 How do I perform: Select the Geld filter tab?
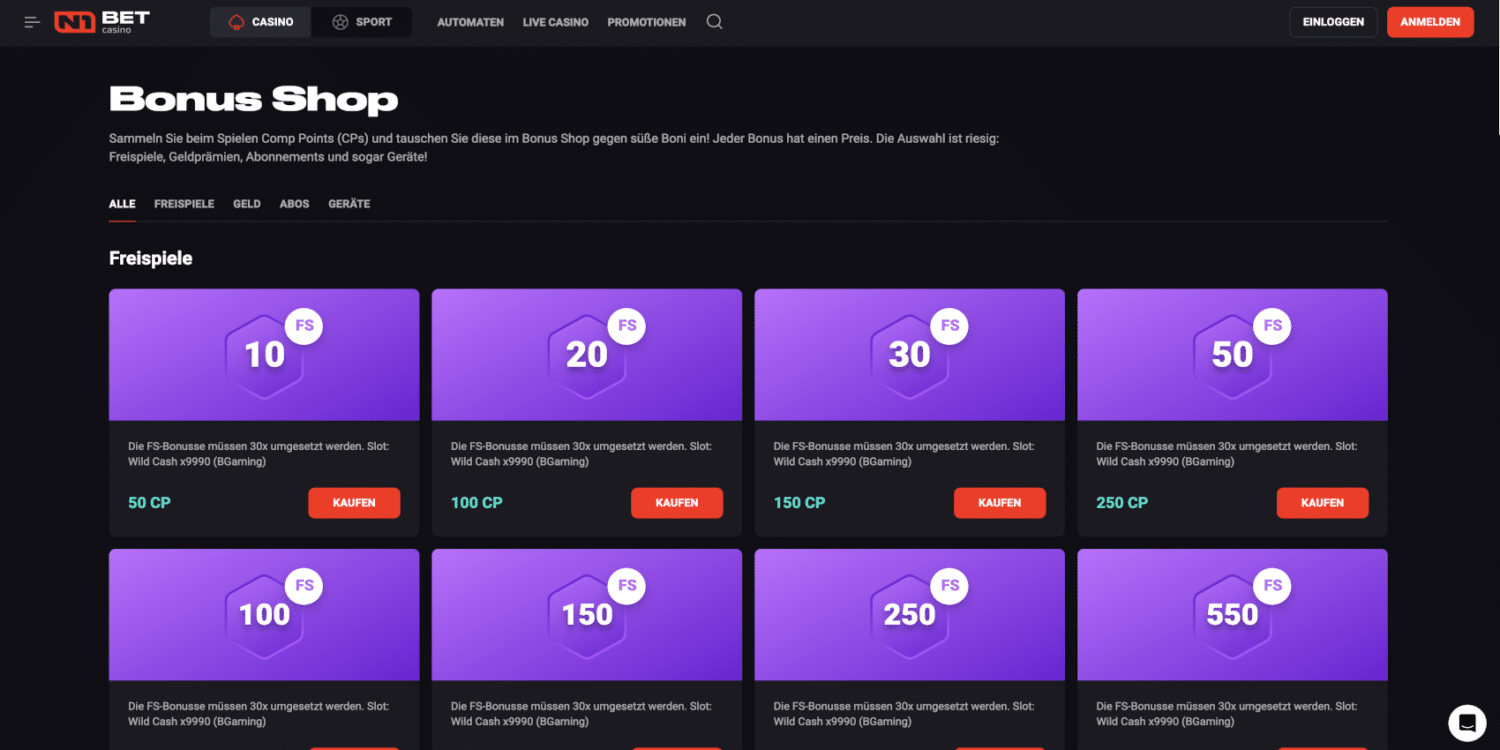pos(247,204)
